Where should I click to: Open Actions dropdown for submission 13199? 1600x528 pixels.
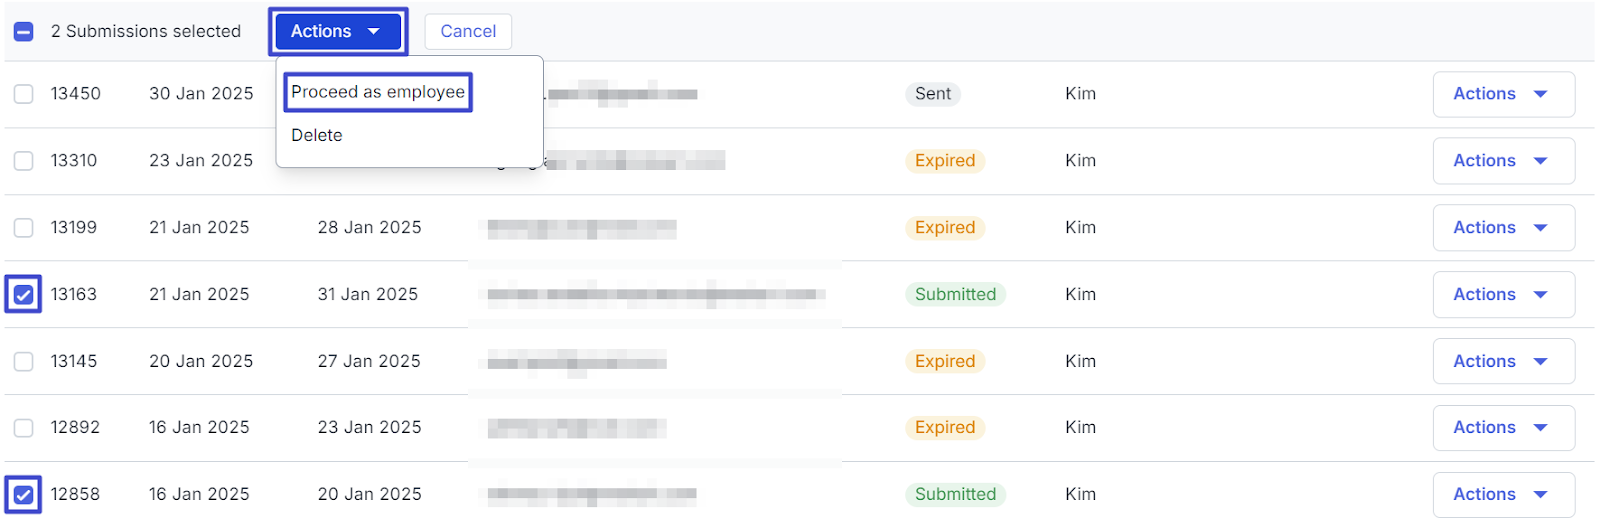click(1503, 228)
